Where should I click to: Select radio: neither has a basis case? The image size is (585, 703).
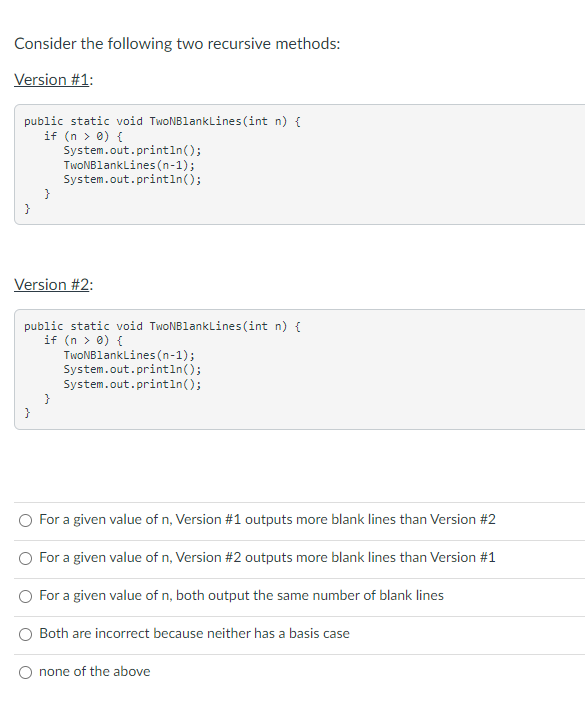26,634
